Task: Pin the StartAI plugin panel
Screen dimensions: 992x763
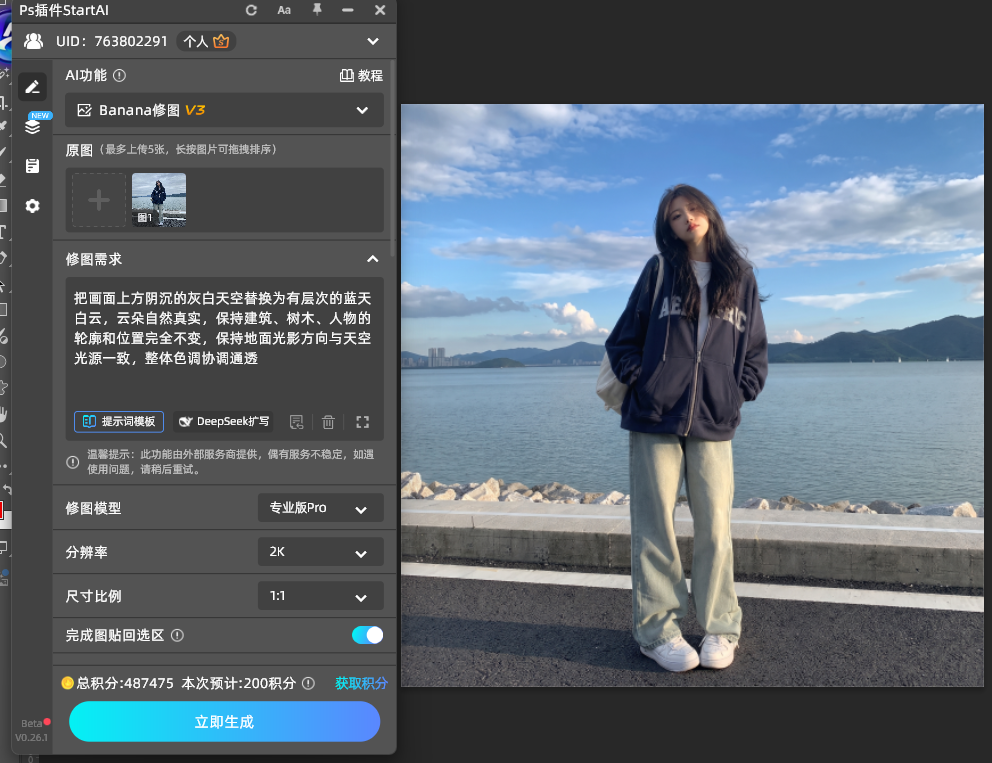Action: pyautogui.click(x=317, y=9)
